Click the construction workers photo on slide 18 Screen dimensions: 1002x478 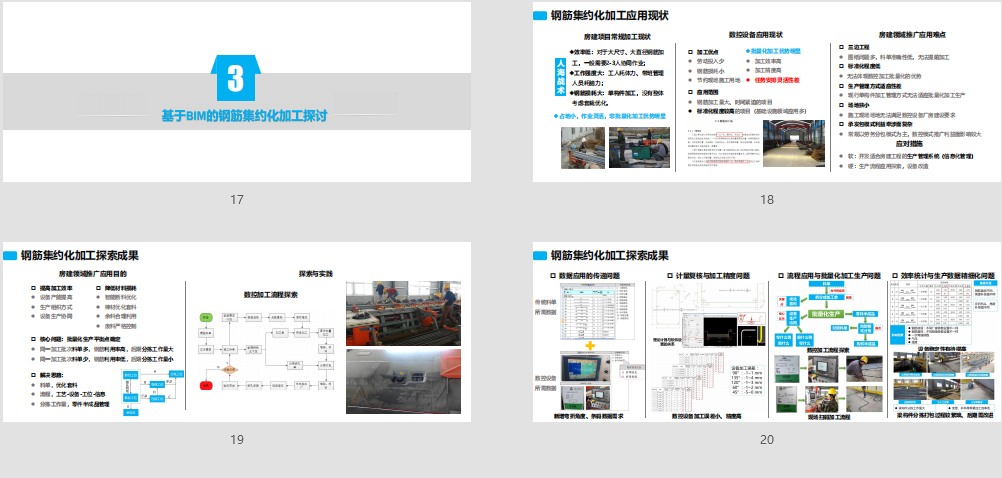[583, 147]
